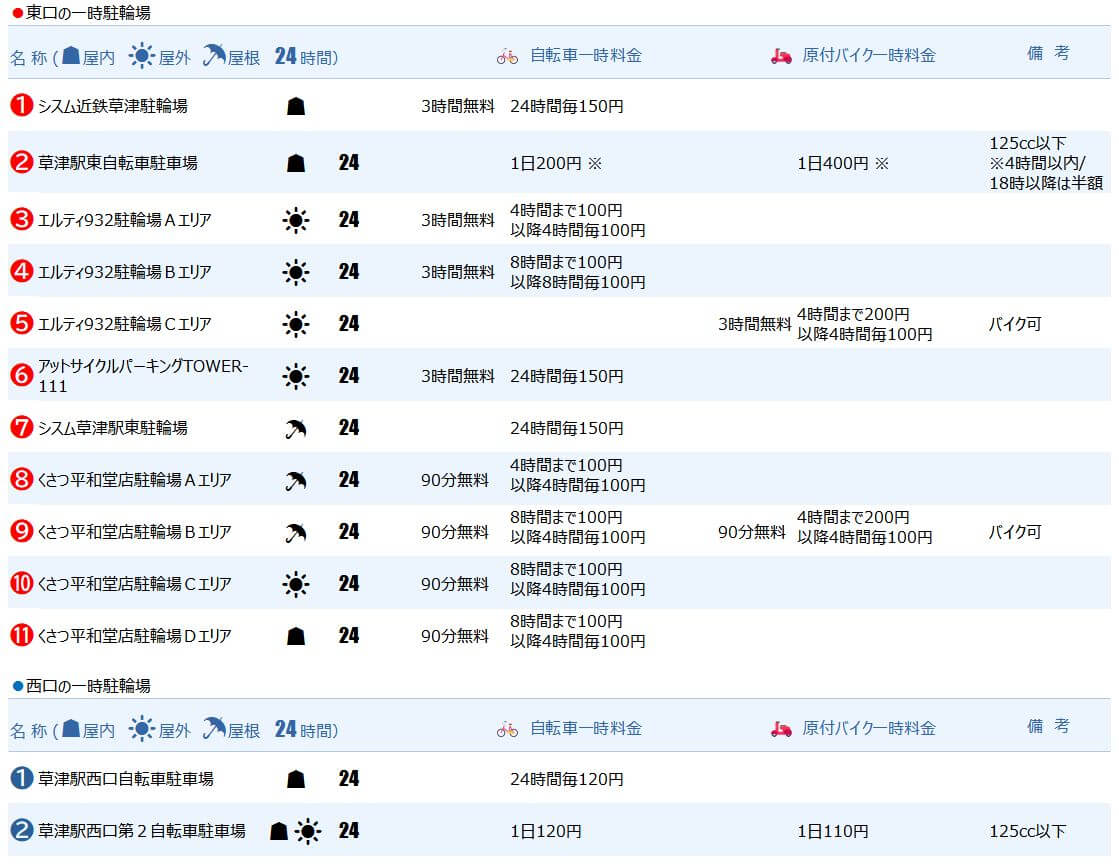Screen dimensions: 1119x864
Task: Click bicycle icon in west exit header
Action: [x=507, y=729]
